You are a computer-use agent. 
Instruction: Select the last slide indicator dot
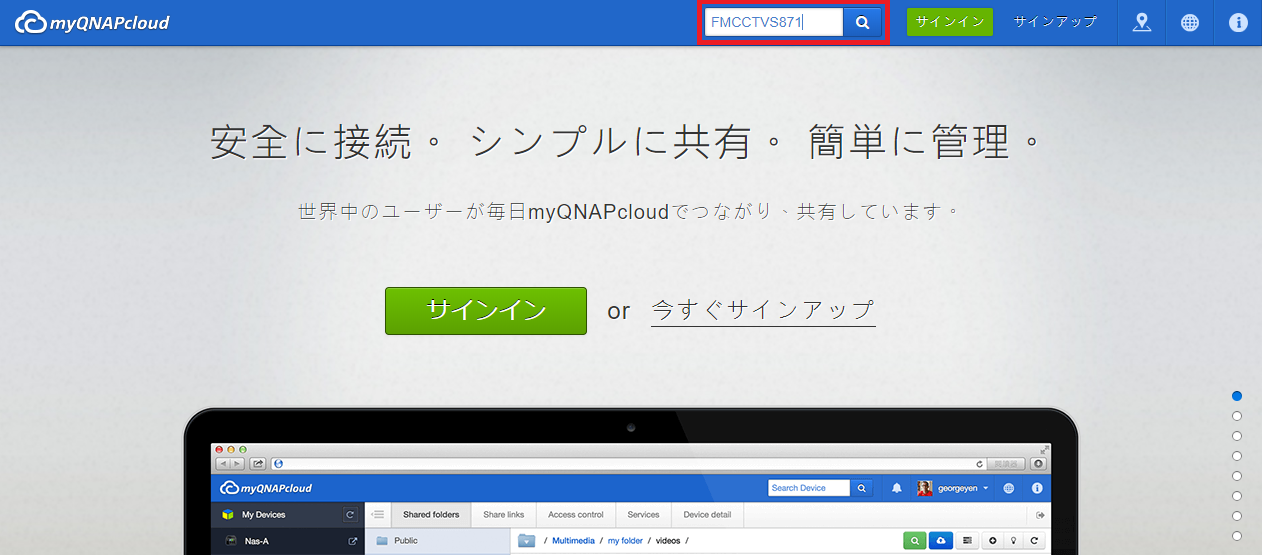[1237, 536]
